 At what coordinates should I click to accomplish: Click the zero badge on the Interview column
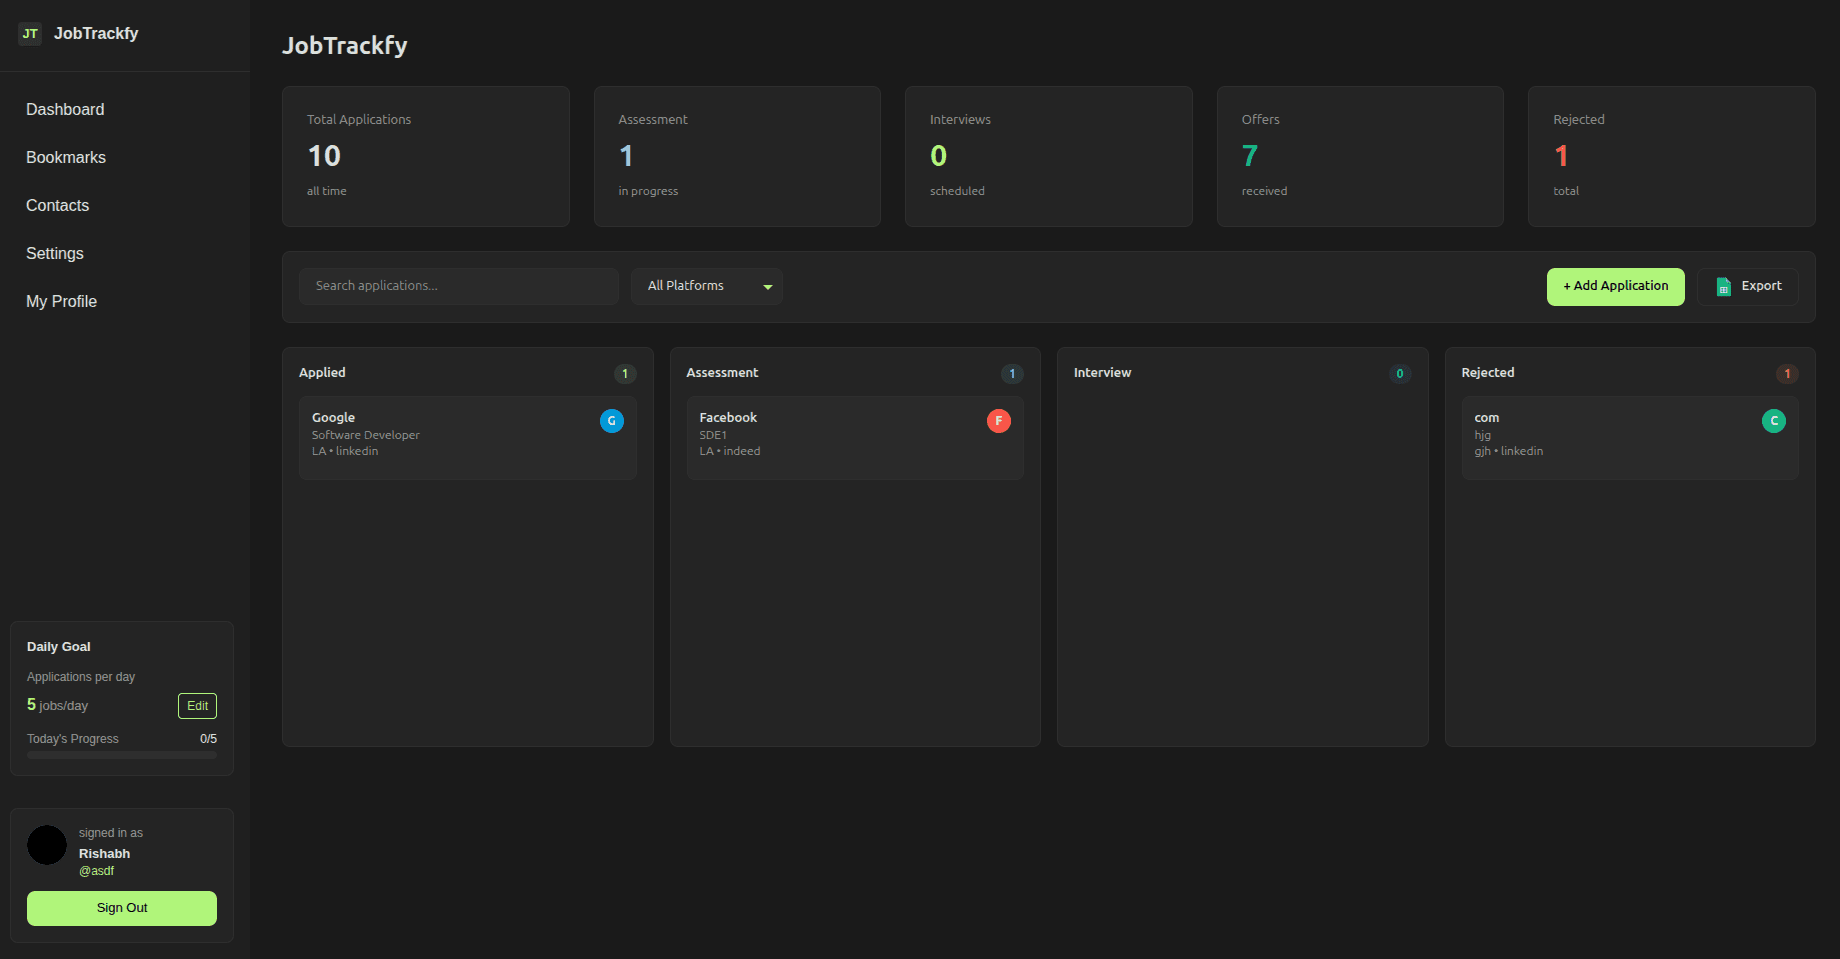coord(1400,373)
